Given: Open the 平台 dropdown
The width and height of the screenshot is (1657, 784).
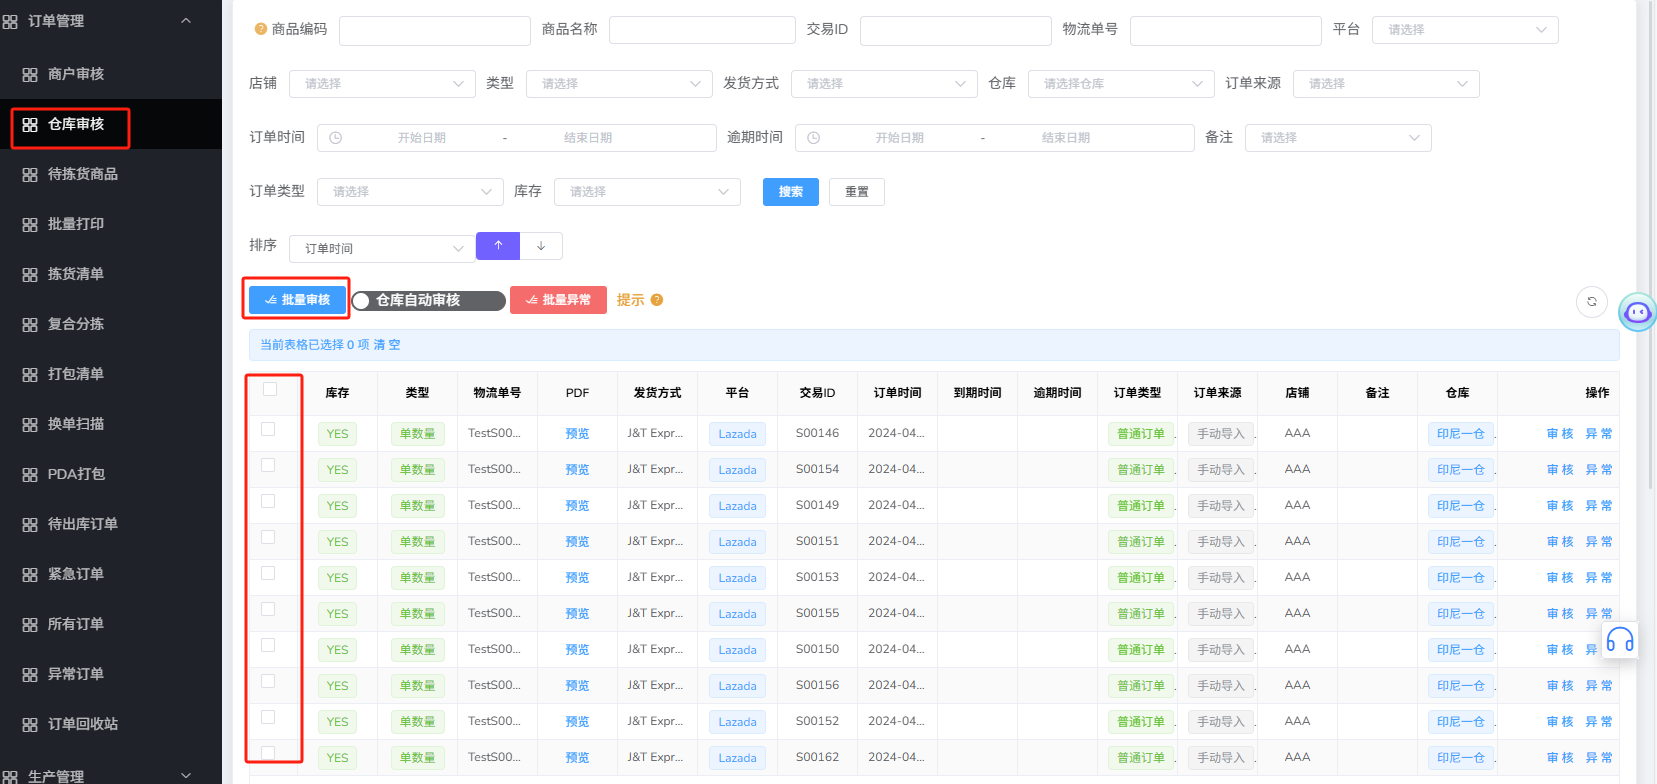Looking at the screenshot, I should point(1465,30).
